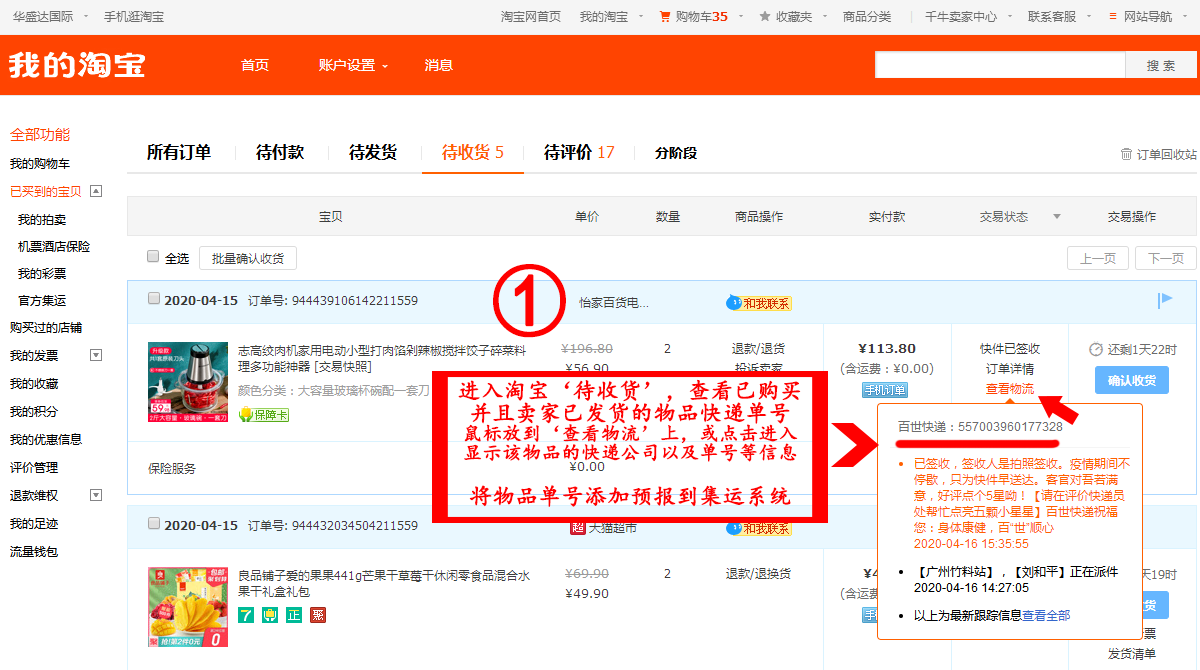Viewport: 1200px width, 670px height.
Task: Click the 网站导航 menu list icon
Action: tap(1114, 16)
